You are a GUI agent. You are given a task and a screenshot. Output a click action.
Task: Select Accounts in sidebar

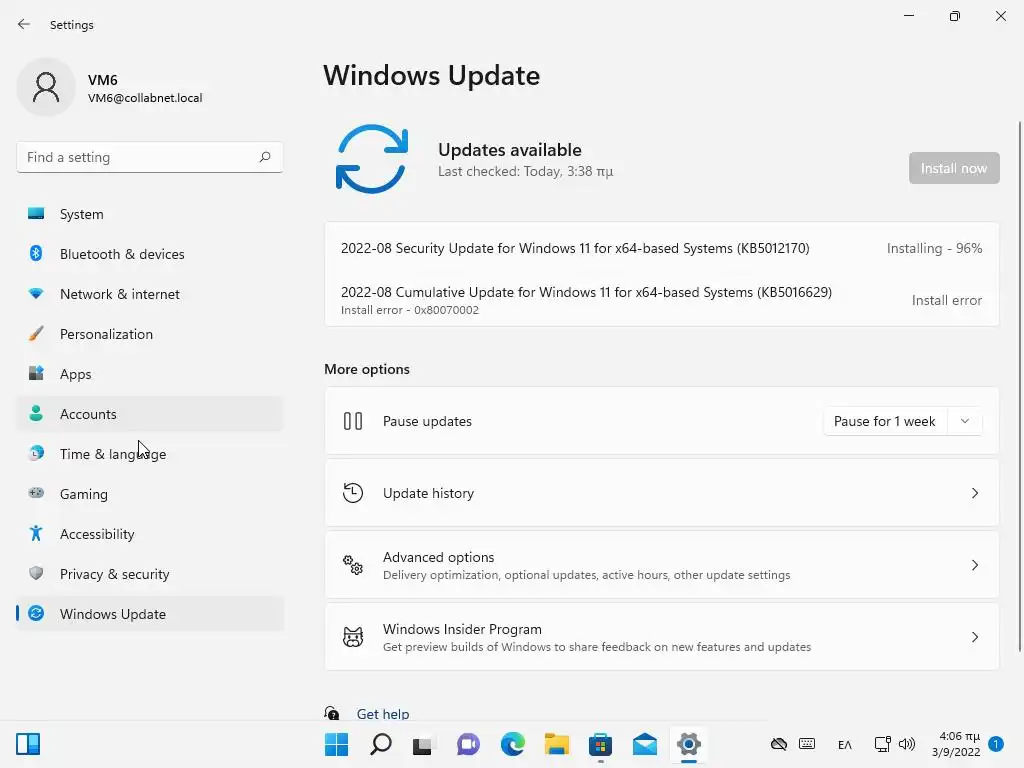pos(150,413)
